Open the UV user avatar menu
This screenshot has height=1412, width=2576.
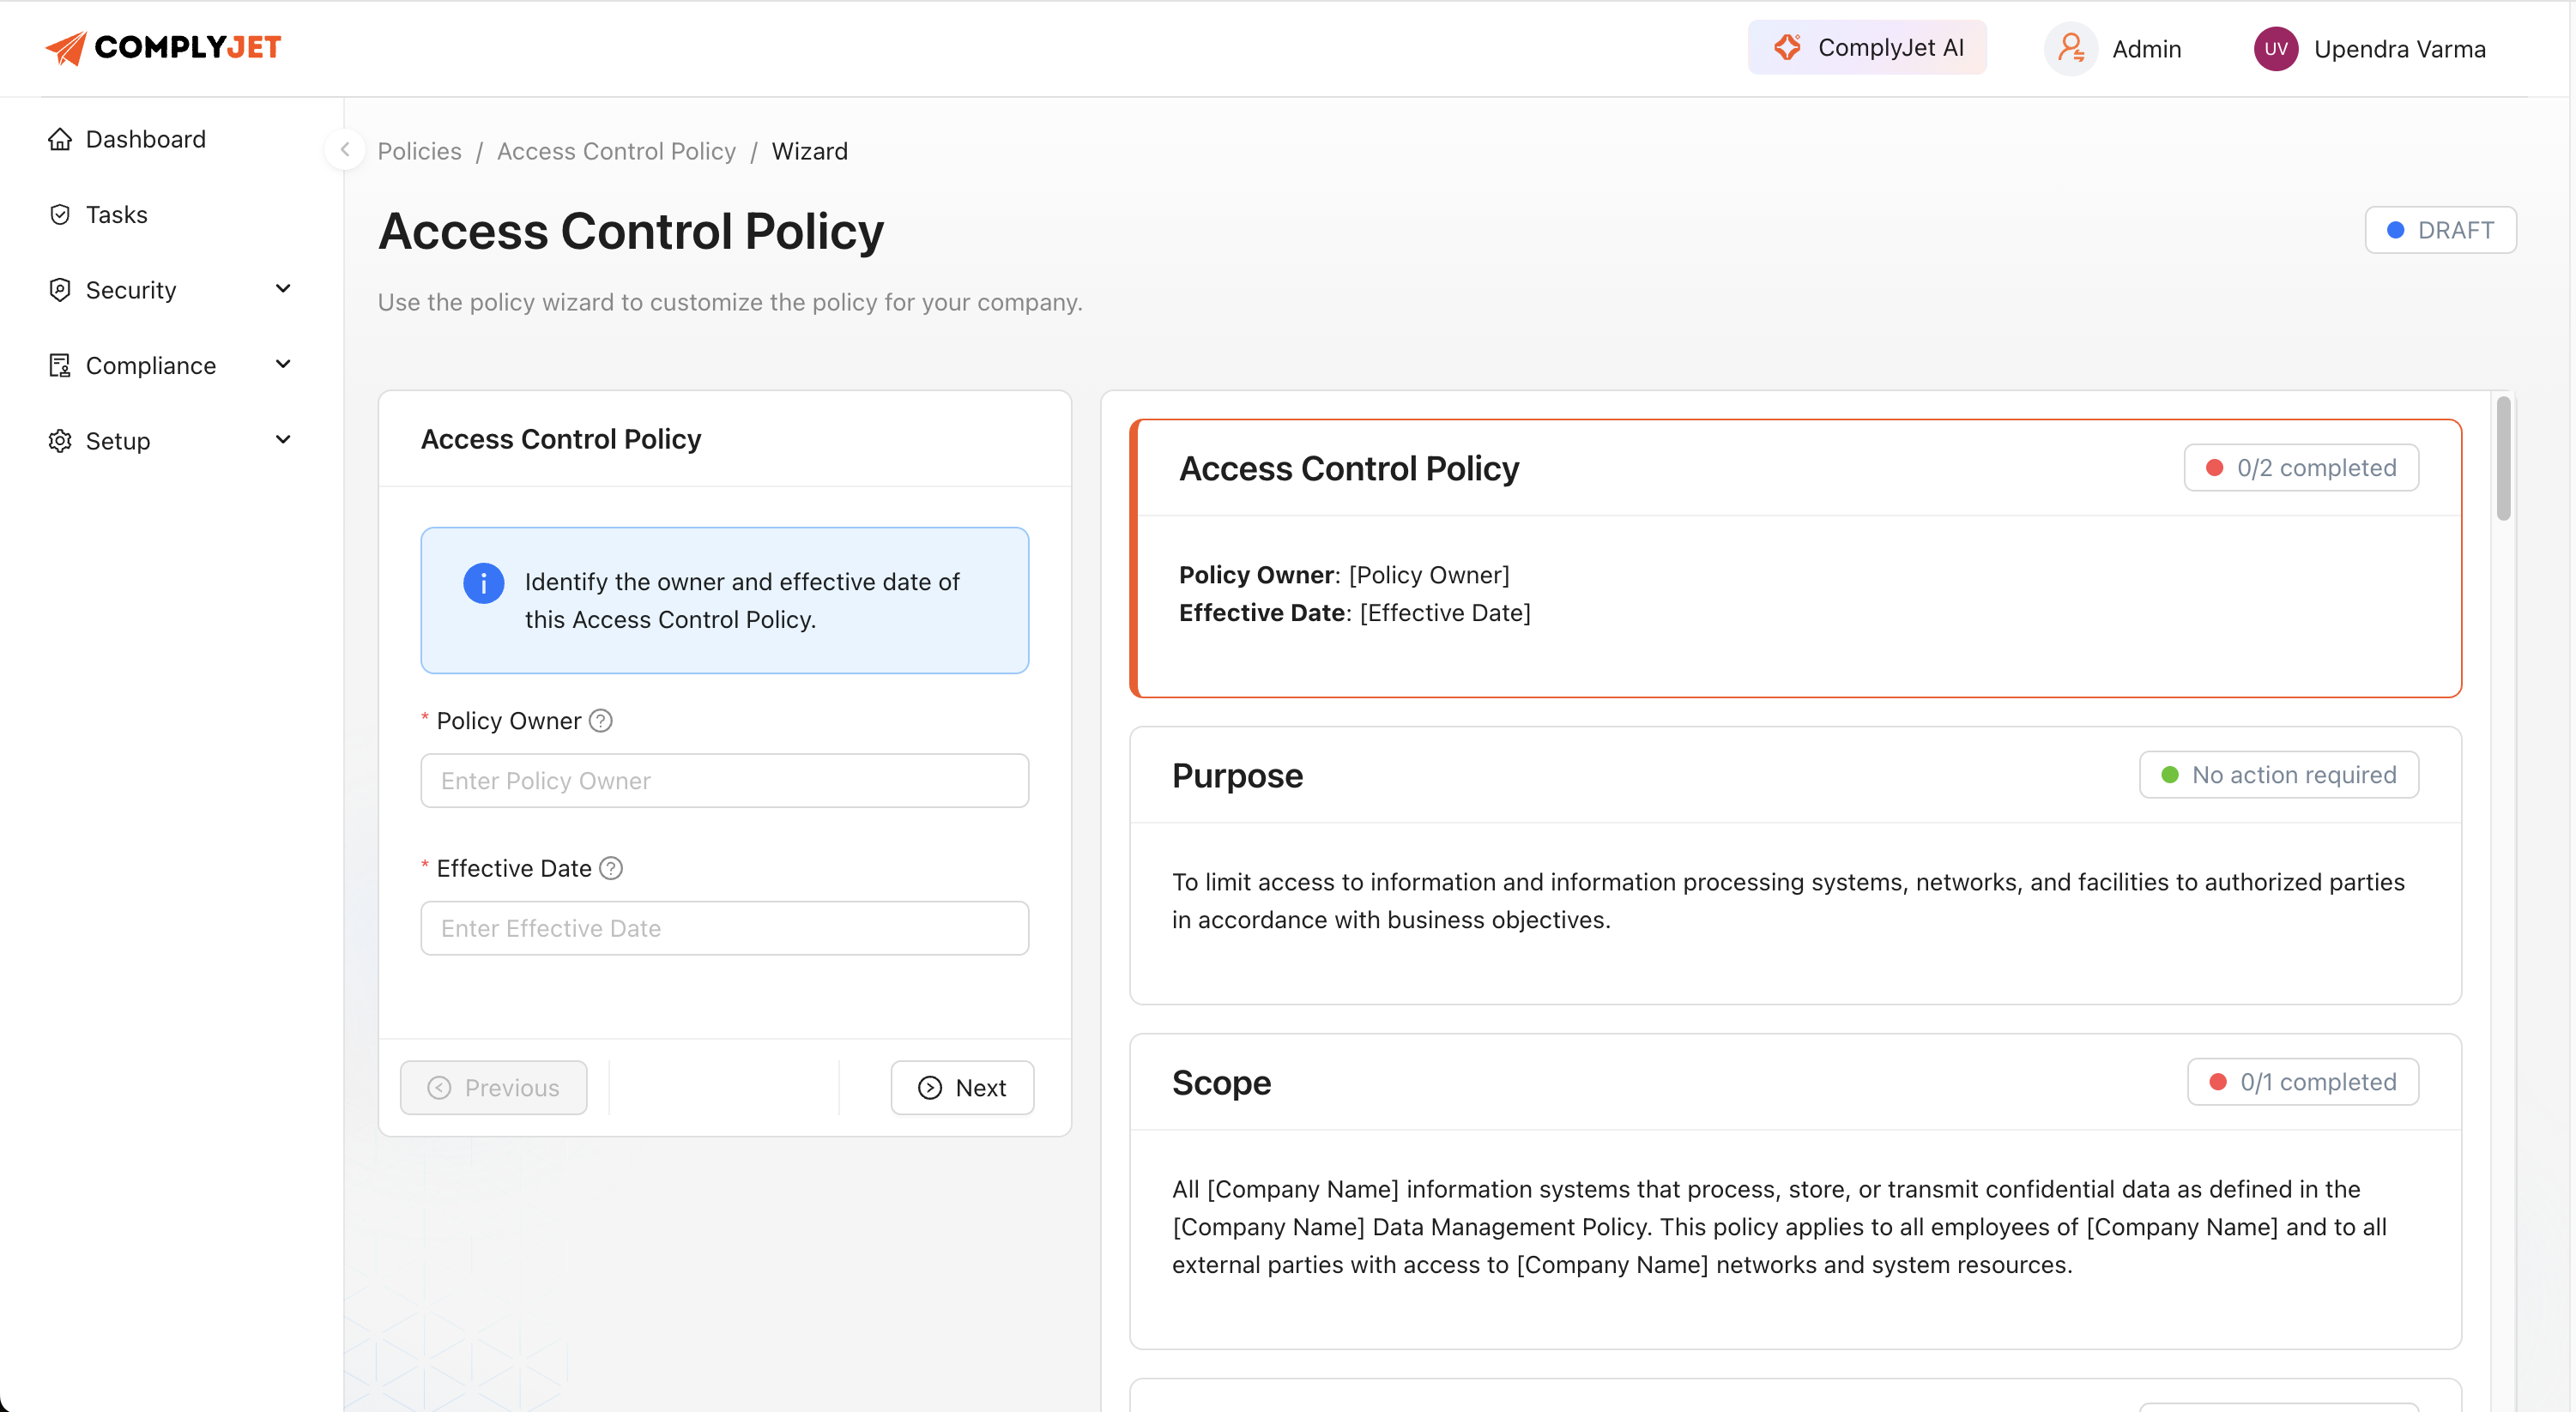2275,48
